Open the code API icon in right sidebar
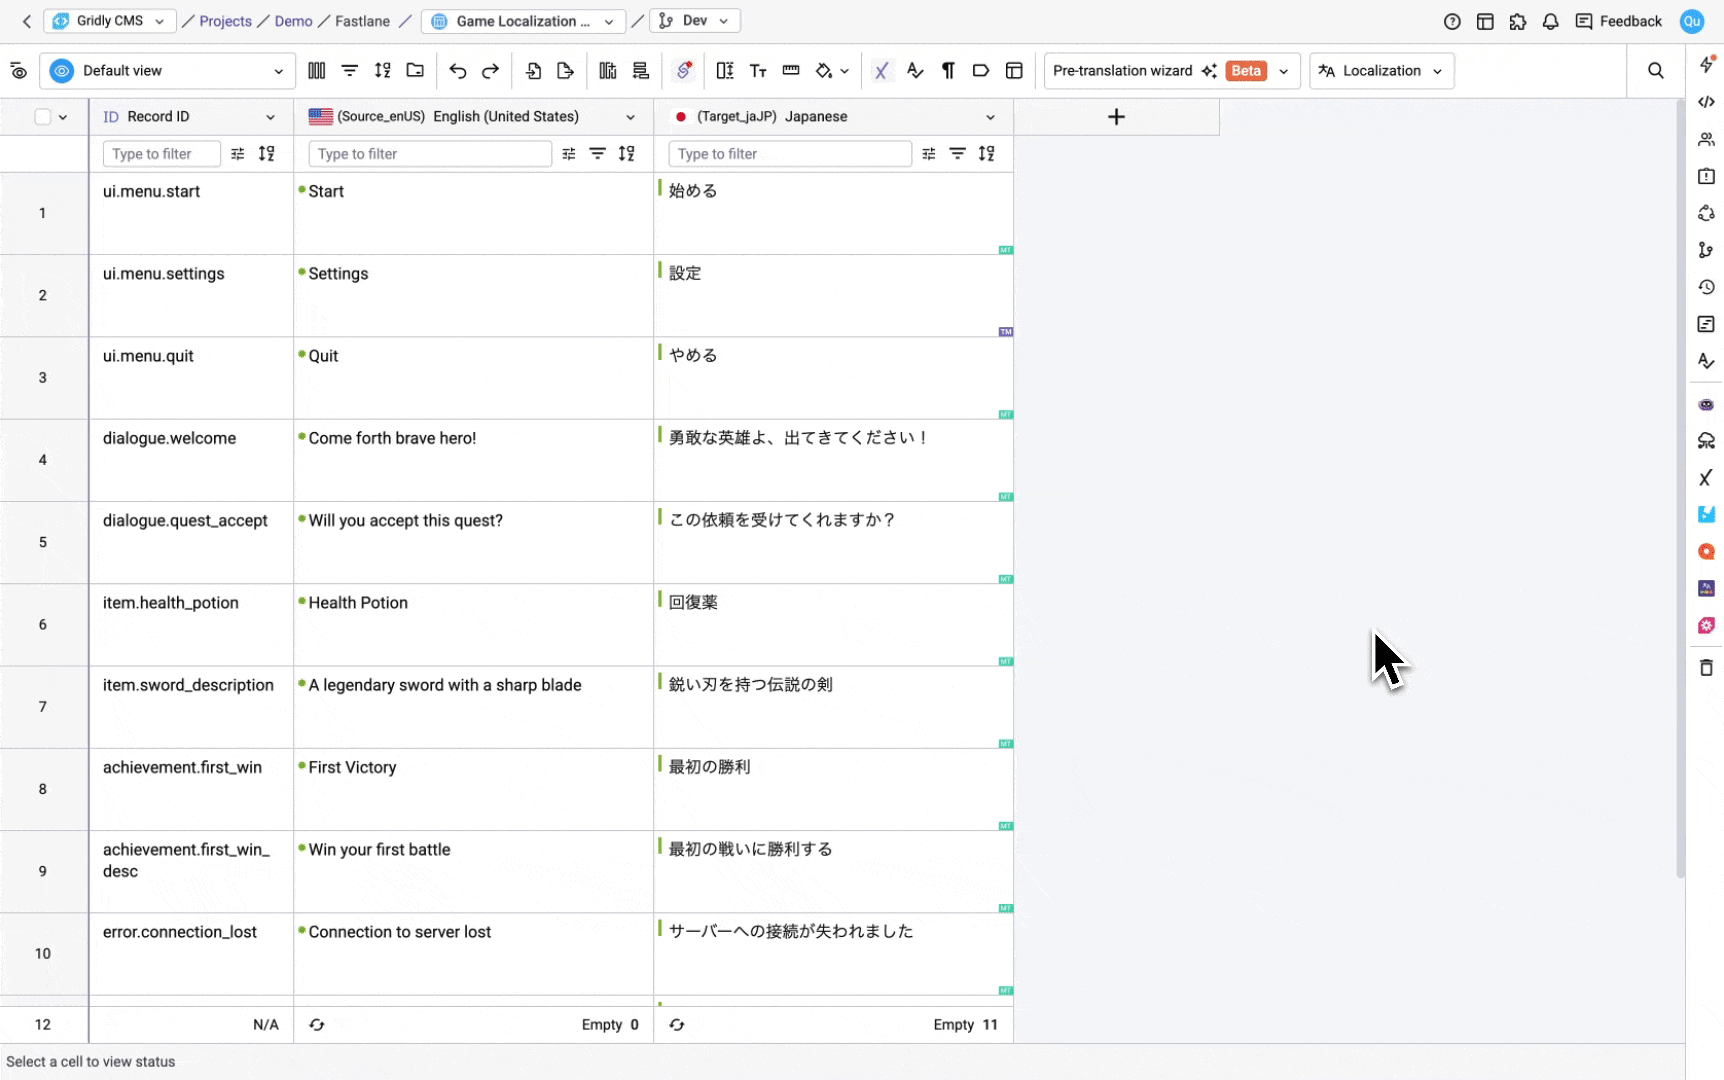Screen dimensions: 1724x1080 (1706, 102)
